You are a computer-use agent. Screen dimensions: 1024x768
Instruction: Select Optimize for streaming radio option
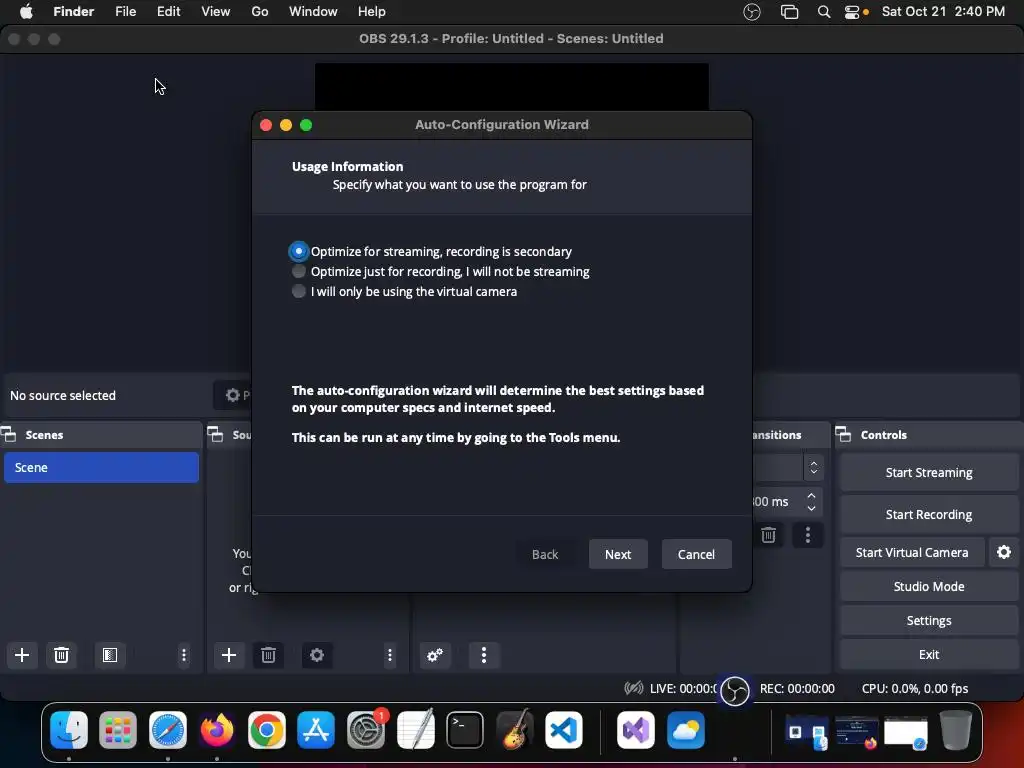298,251
